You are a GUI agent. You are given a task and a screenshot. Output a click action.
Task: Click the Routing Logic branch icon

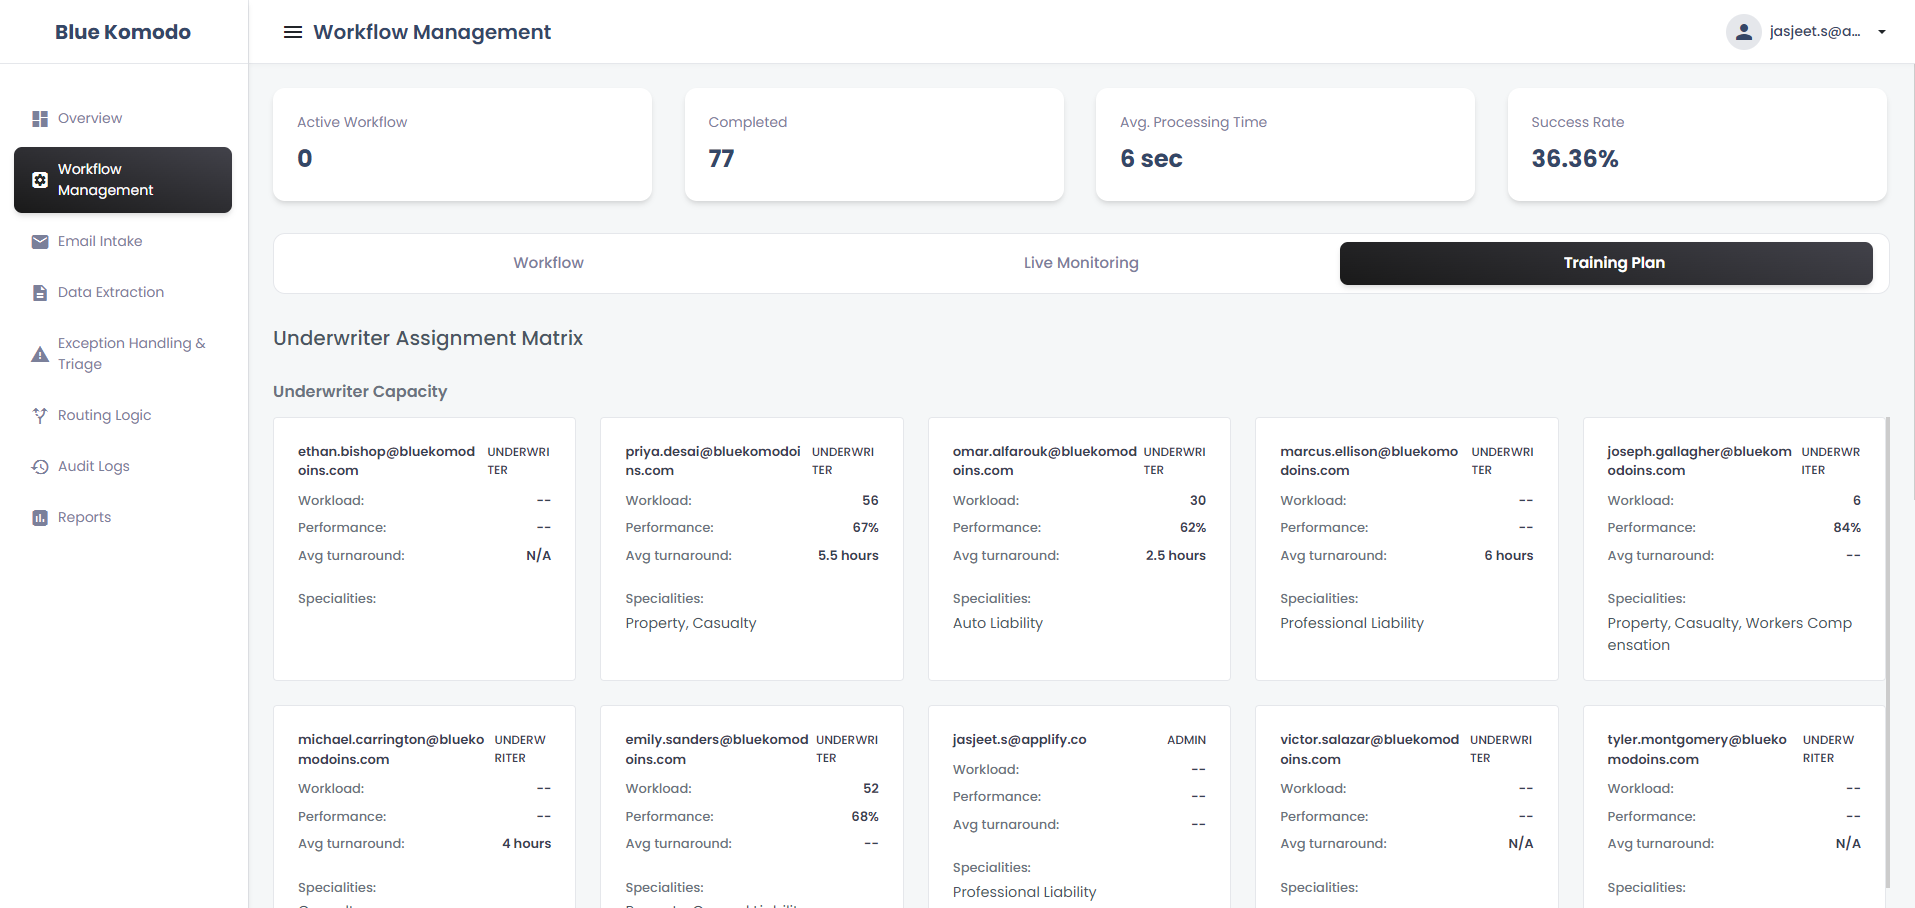point(40,416)
